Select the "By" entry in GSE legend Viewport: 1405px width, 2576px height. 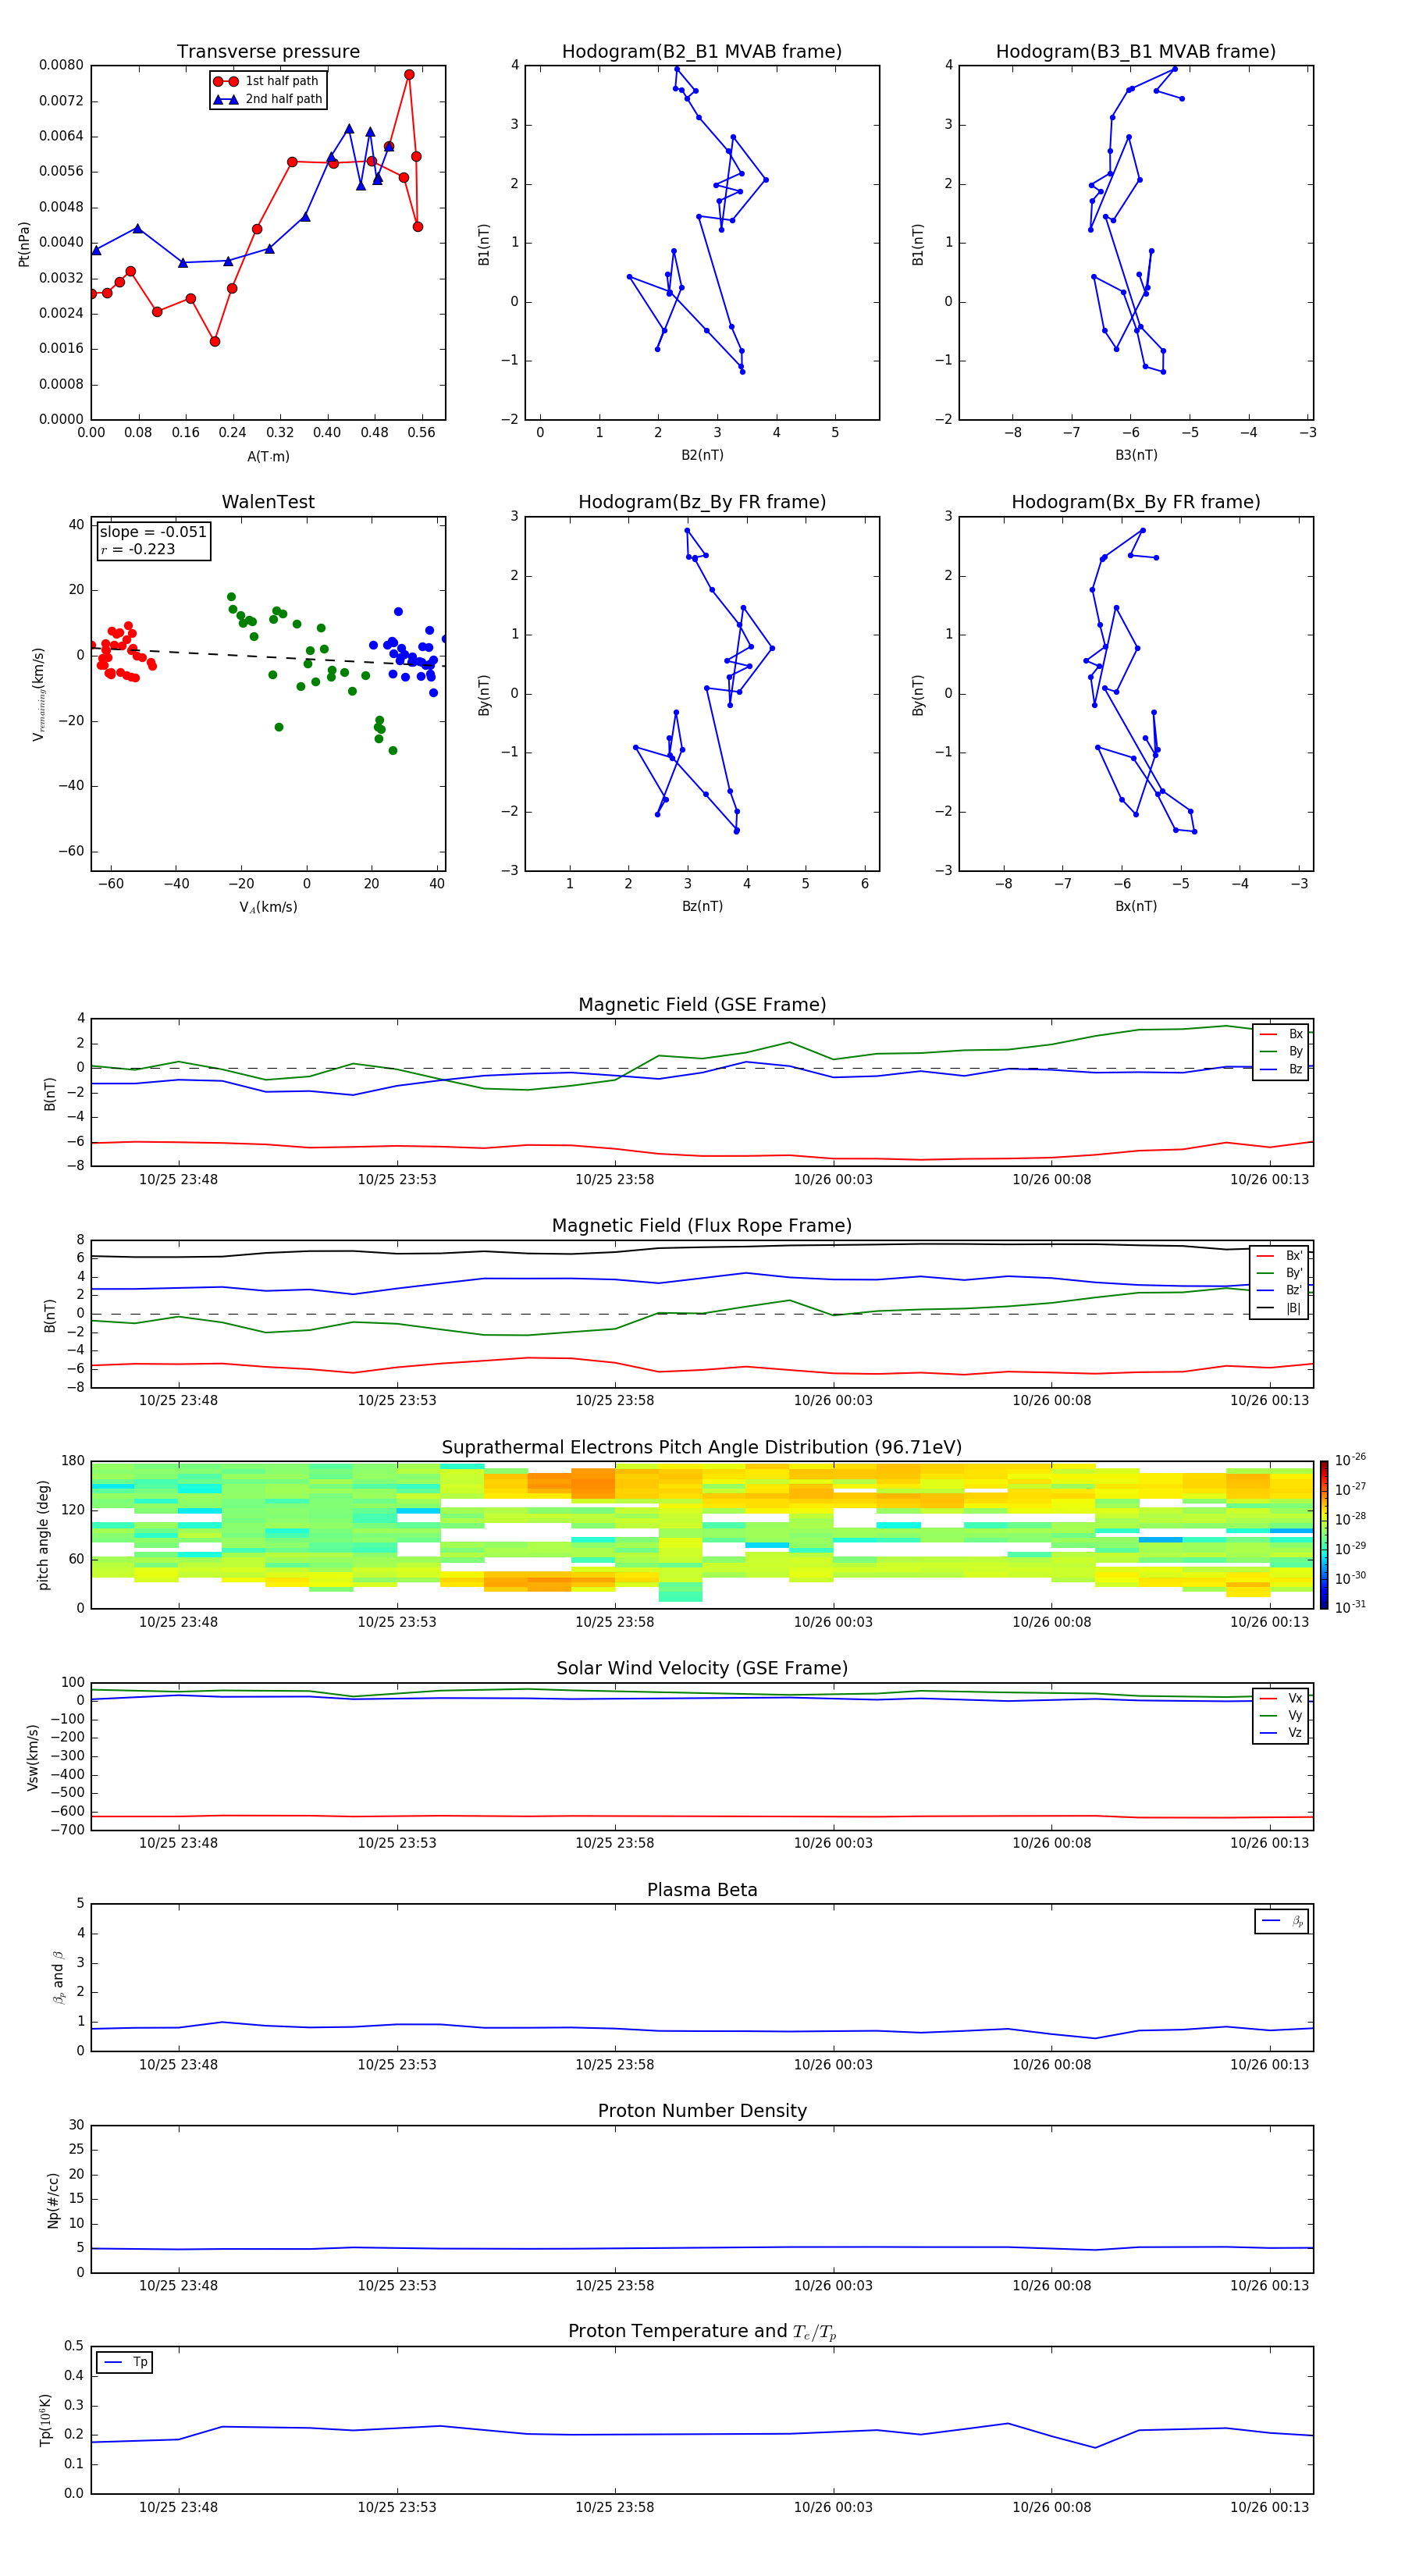point(1281,1051)
